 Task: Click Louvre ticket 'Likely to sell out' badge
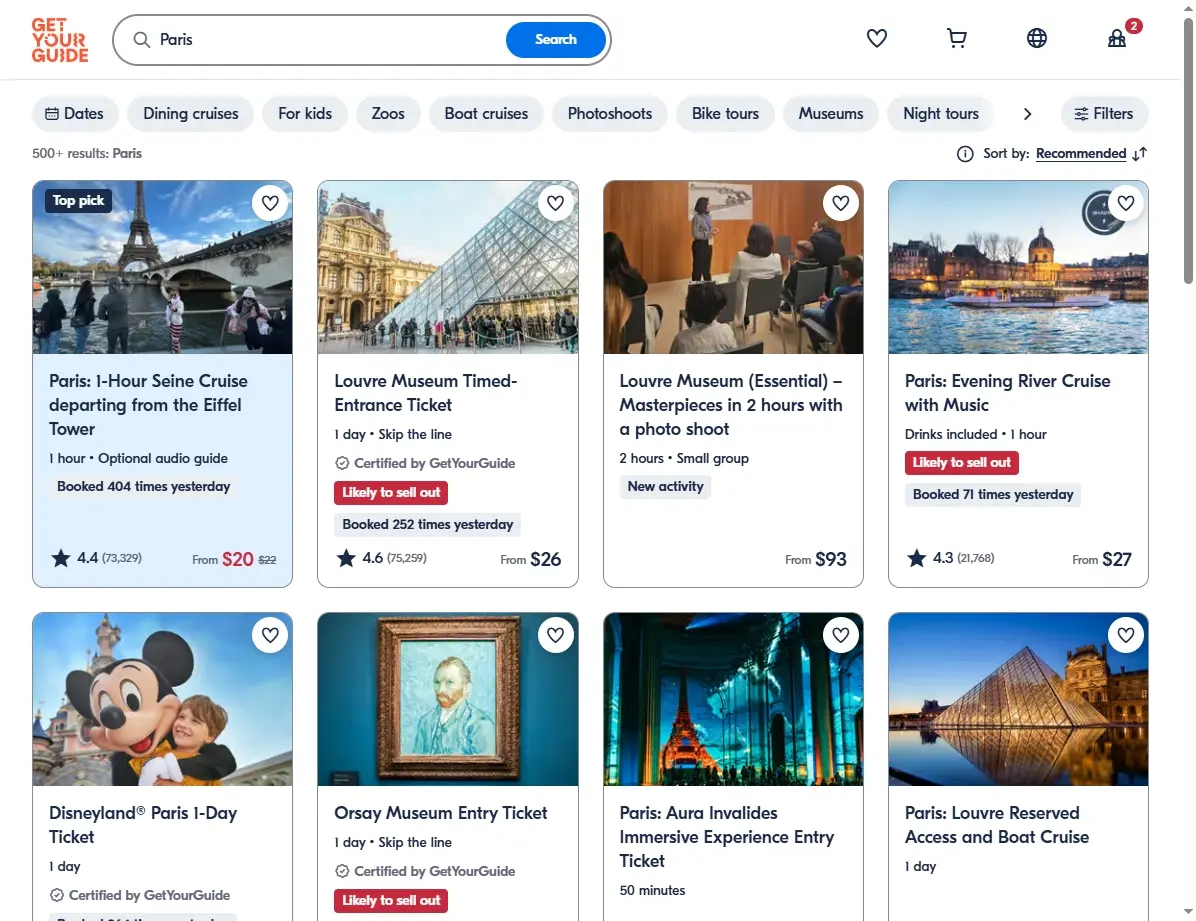coord(391,493)
